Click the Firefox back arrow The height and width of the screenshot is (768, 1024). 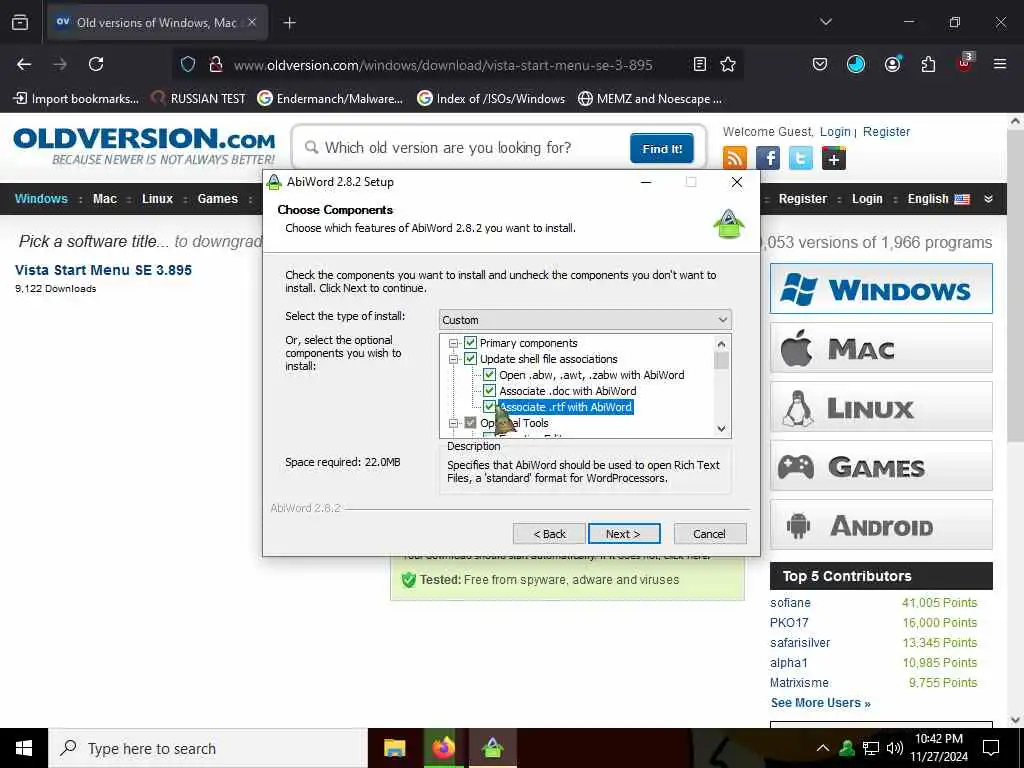coord(24,64)
